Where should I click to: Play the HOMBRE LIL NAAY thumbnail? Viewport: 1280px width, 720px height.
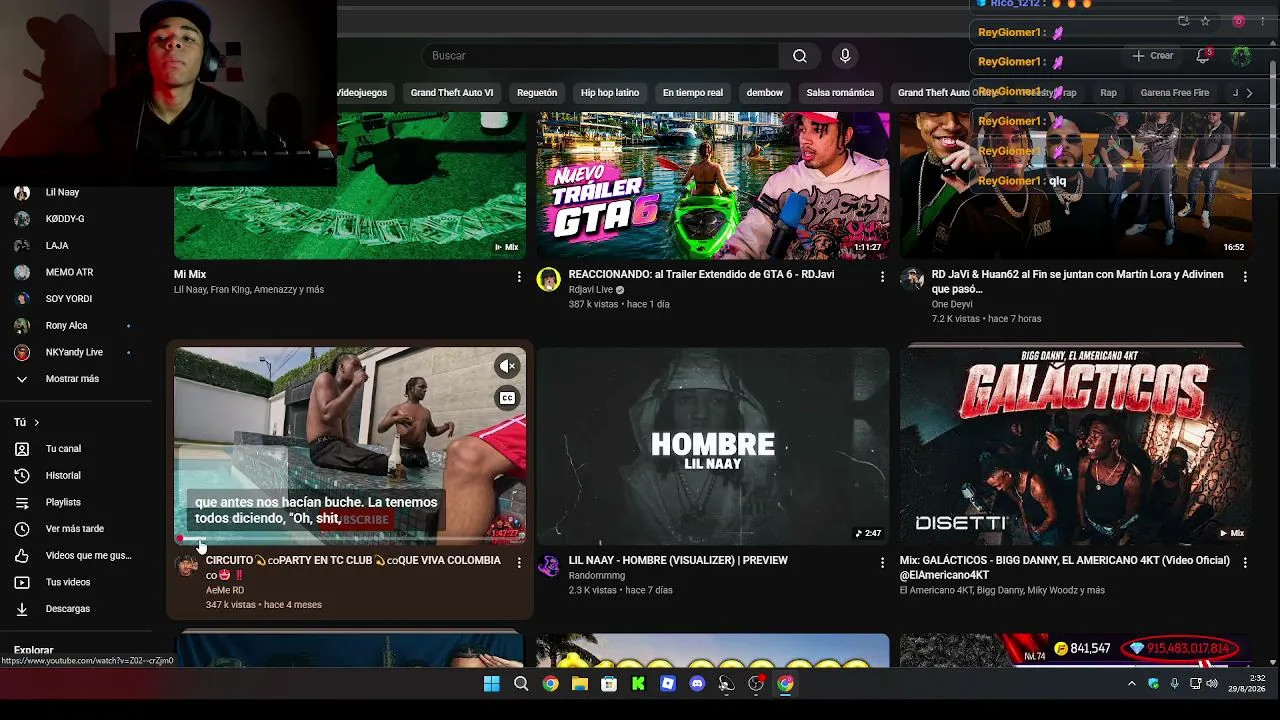(713, 446)
